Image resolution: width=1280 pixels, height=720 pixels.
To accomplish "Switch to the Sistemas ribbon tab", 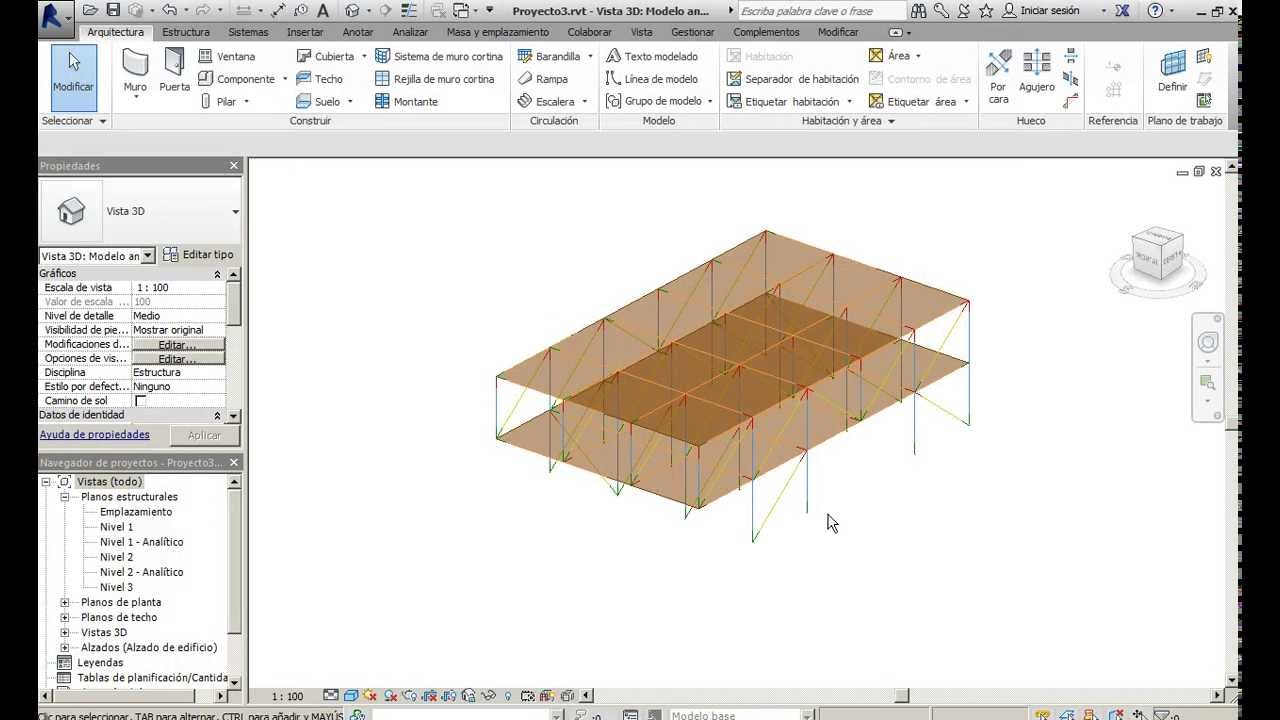I will pyautogui.click(x=248, y=32).
